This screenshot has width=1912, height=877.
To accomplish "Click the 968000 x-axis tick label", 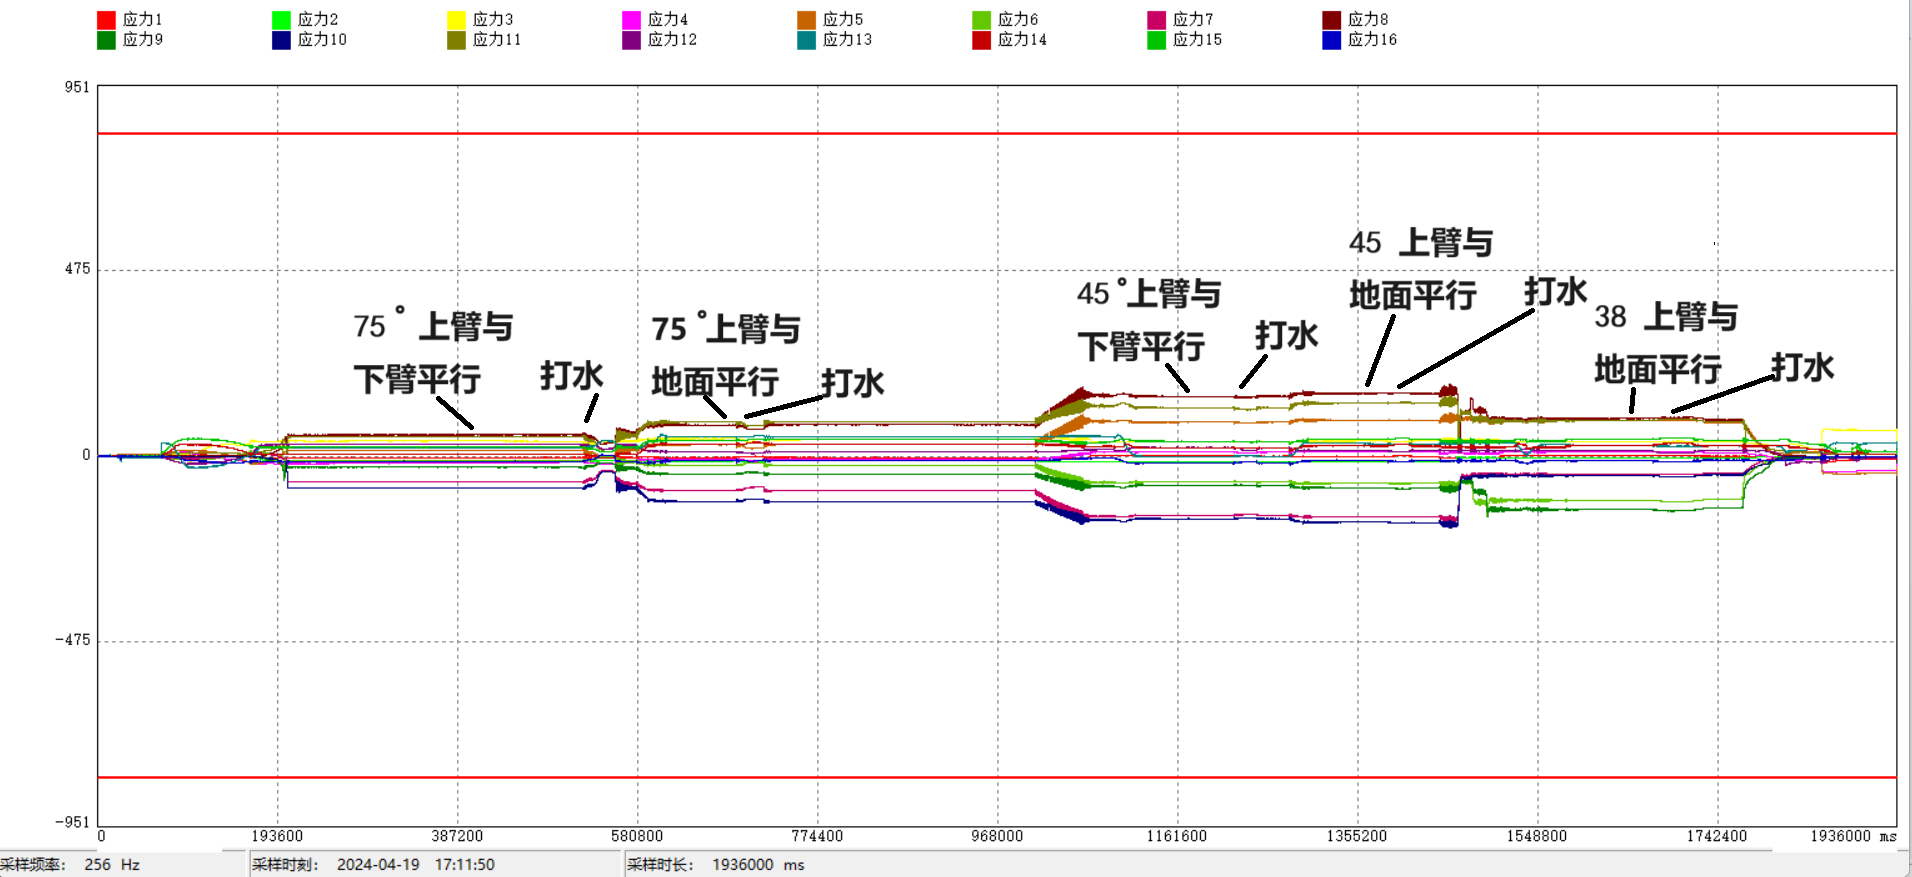I will (x=997, y=836).
